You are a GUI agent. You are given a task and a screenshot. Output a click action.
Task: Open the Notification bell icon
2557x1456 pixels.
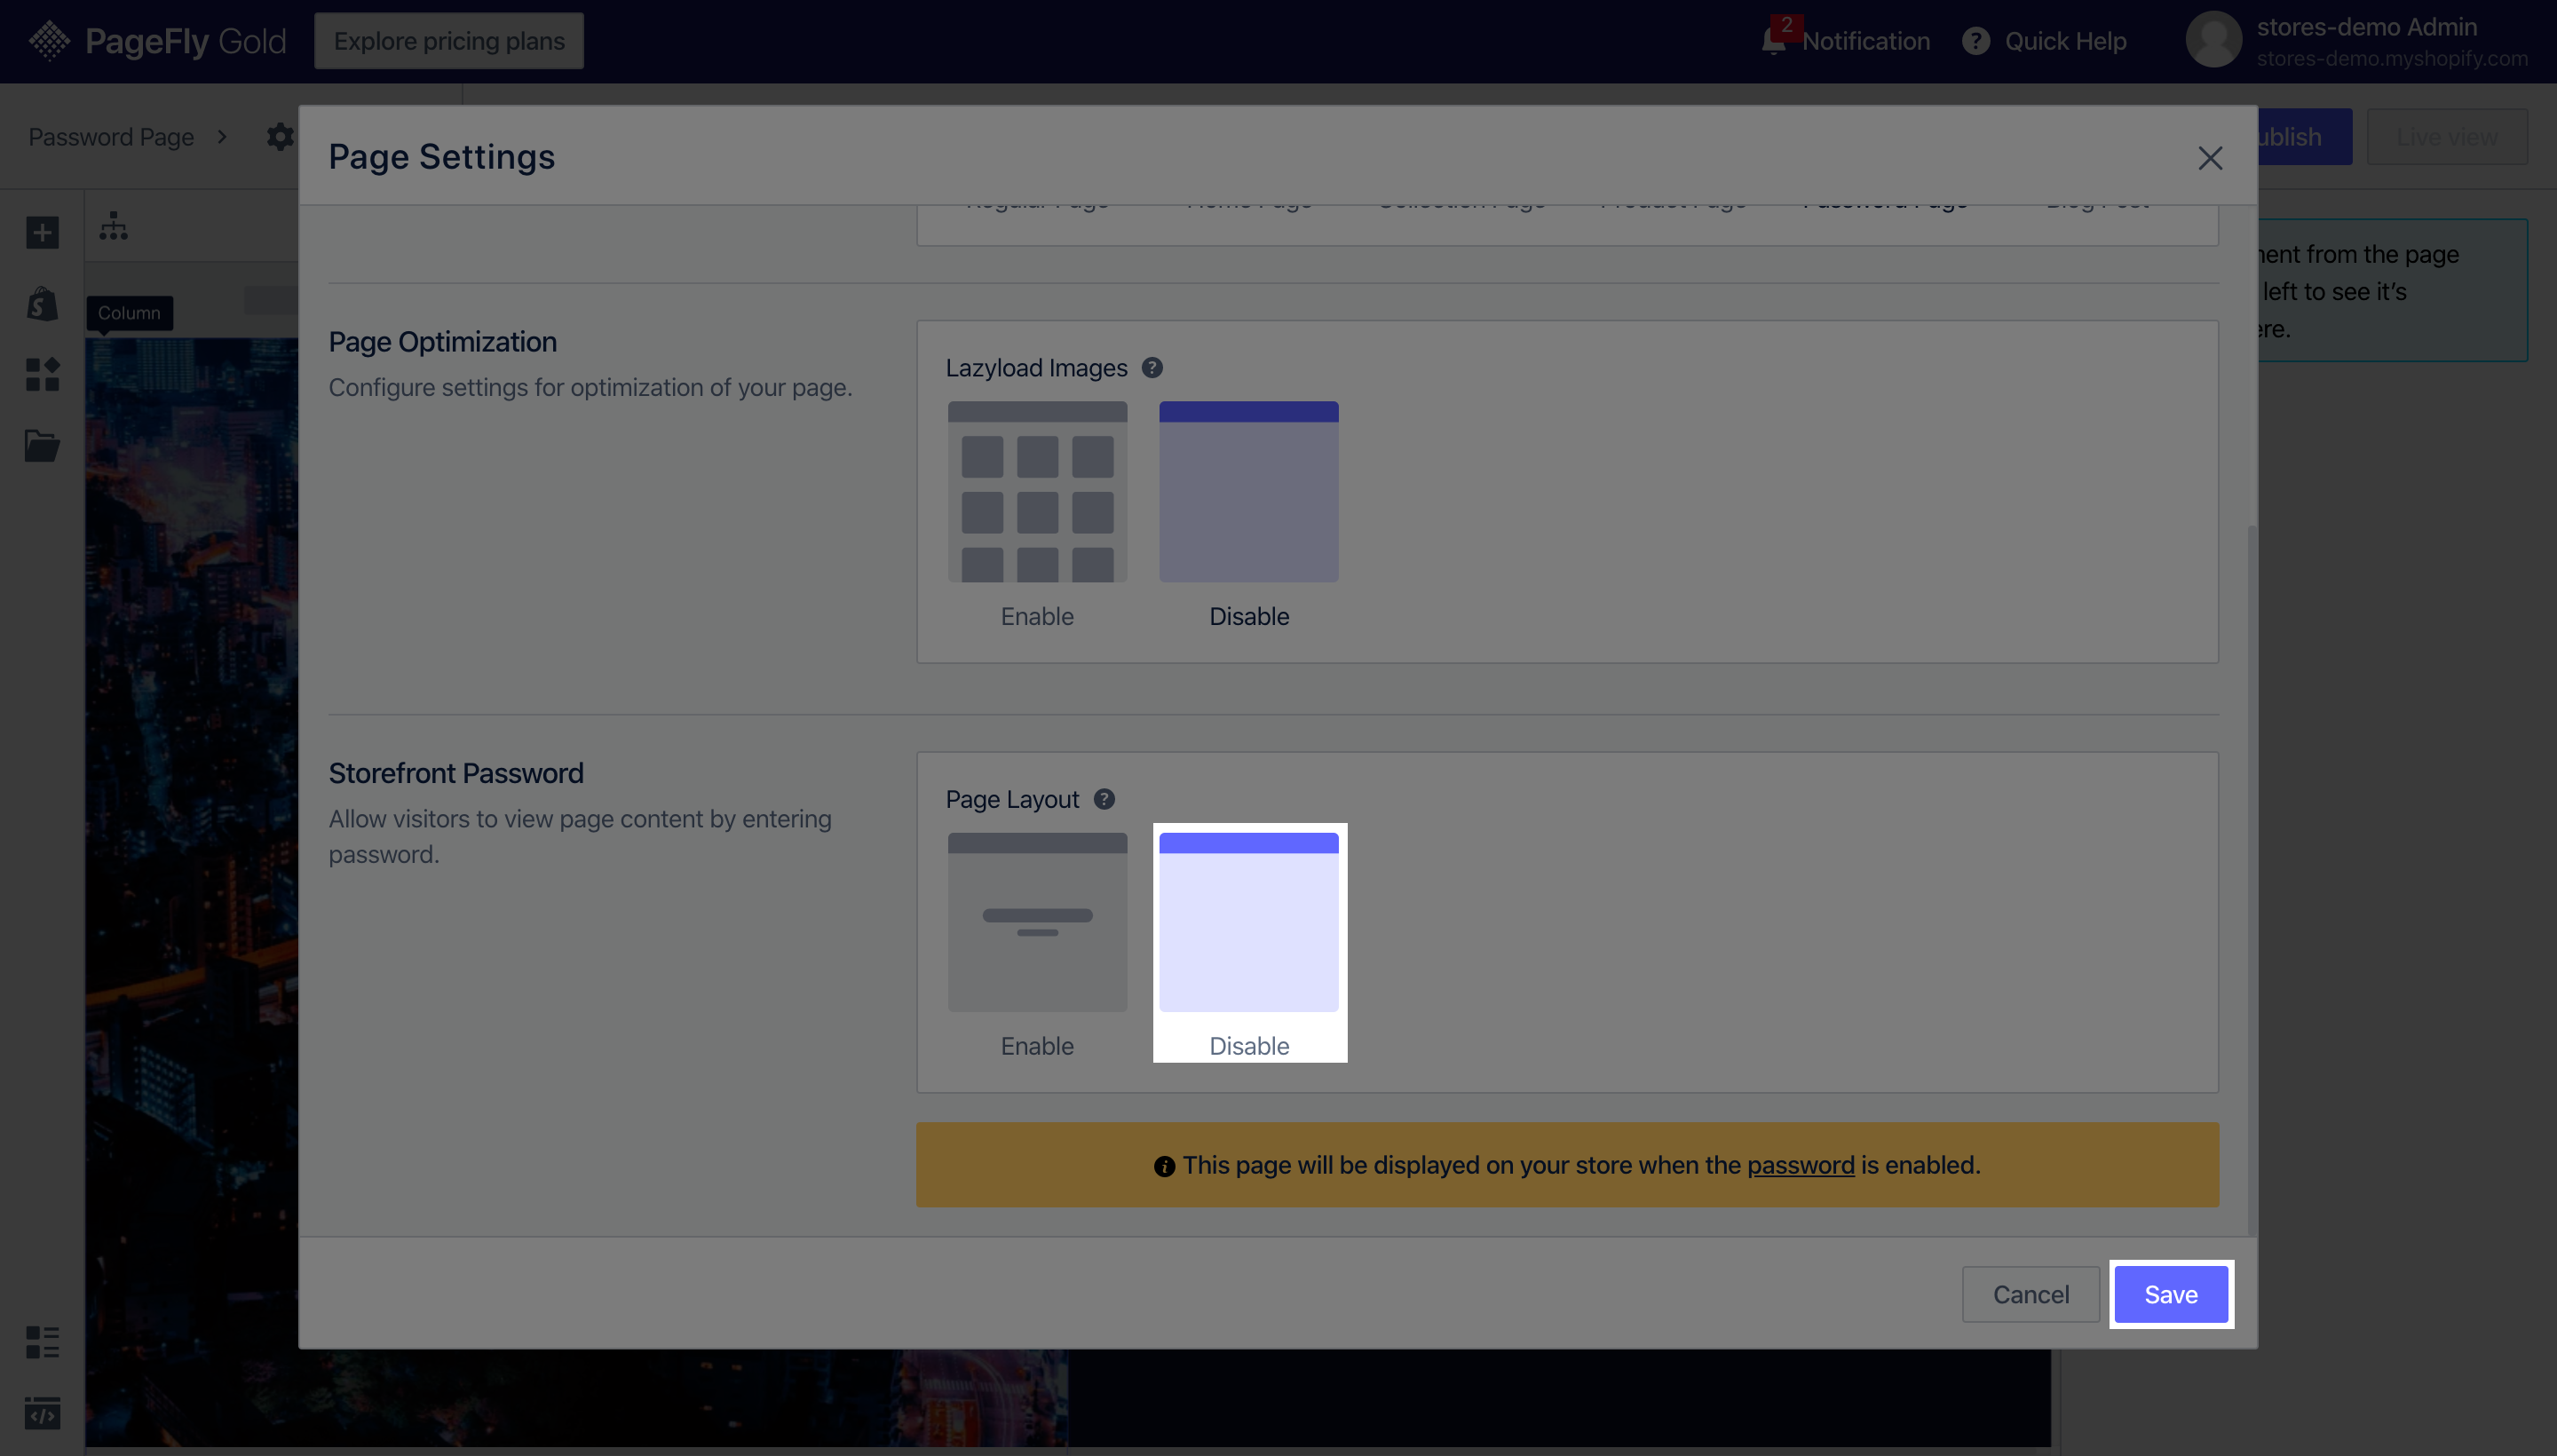[x=1773, y=41]
